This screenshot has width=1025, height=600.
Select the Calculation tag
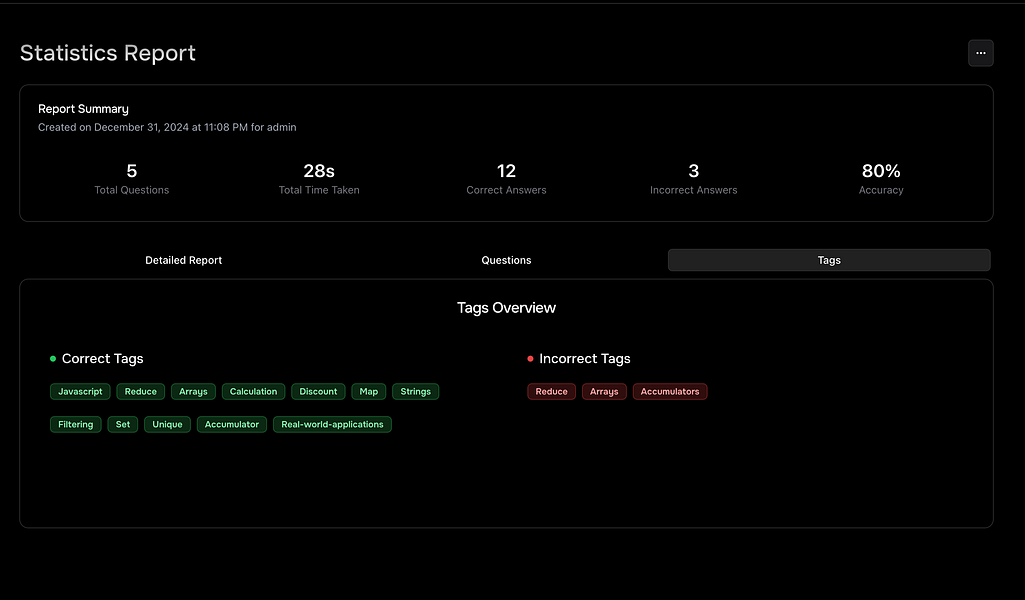(x=254, y=392)
